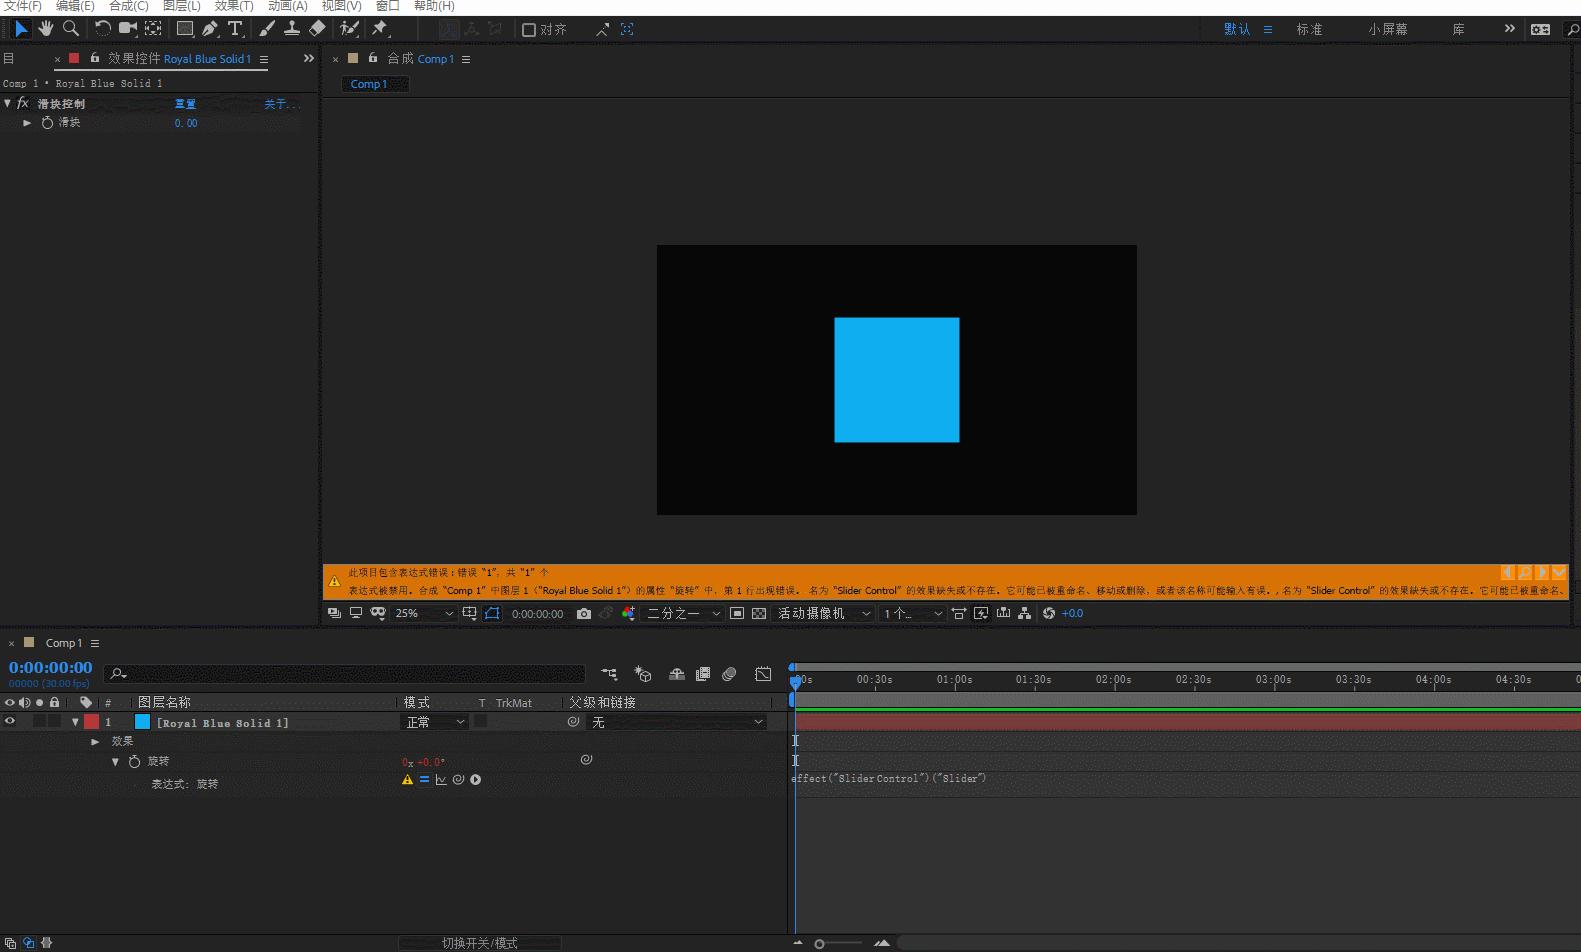Hide the Royal Blue Solid 1 layer
Image resolution: width=1581 pixels, height=952 pixels.
point(10,721)
